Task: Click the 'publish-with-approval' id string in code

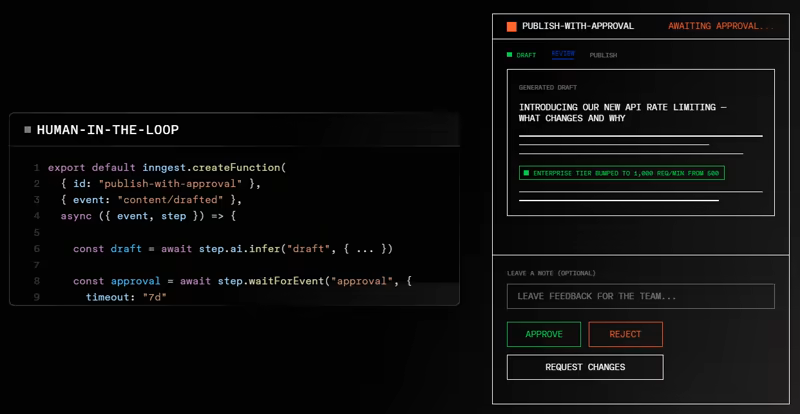Action: 169,183
